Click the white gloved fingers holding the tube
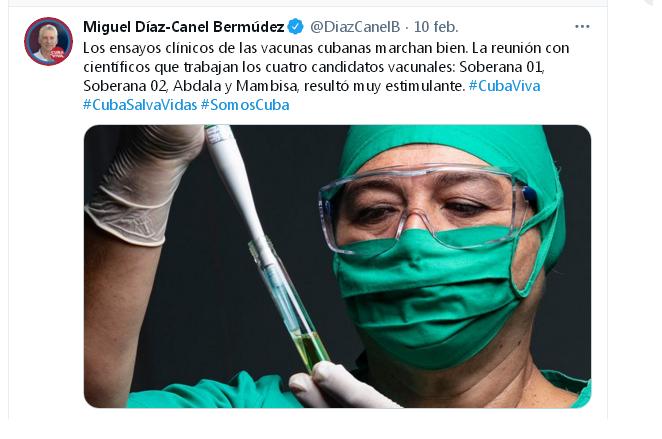The width and height of the screenshot is (662, 439). (x=336, y=384)
